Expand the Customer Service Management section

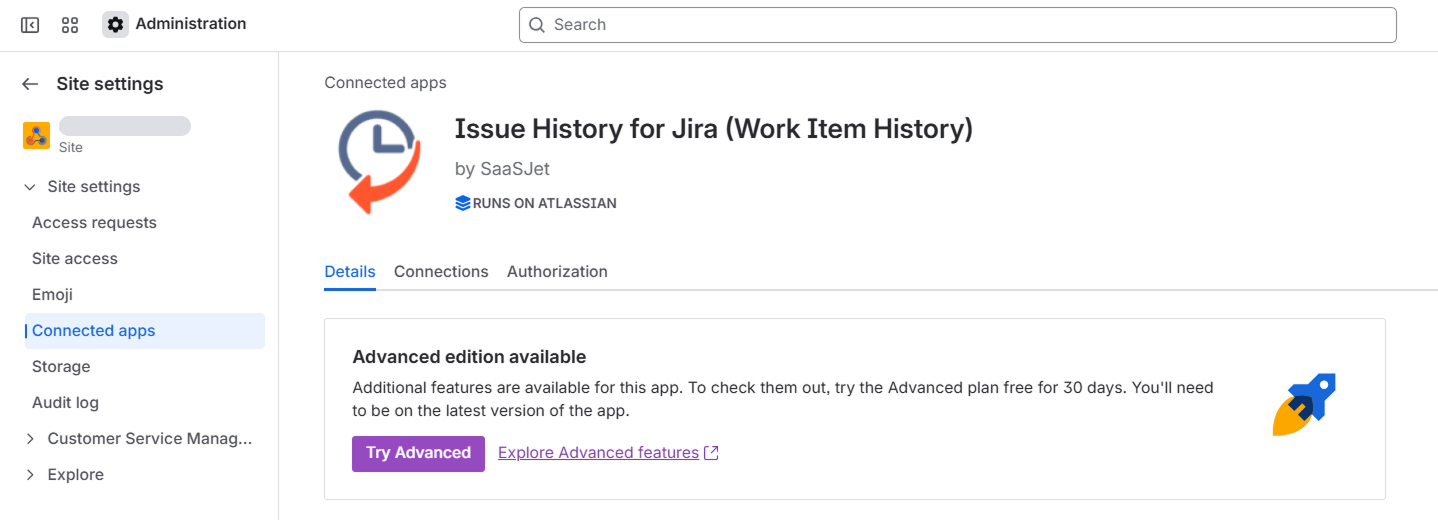[x=30, y=439]
